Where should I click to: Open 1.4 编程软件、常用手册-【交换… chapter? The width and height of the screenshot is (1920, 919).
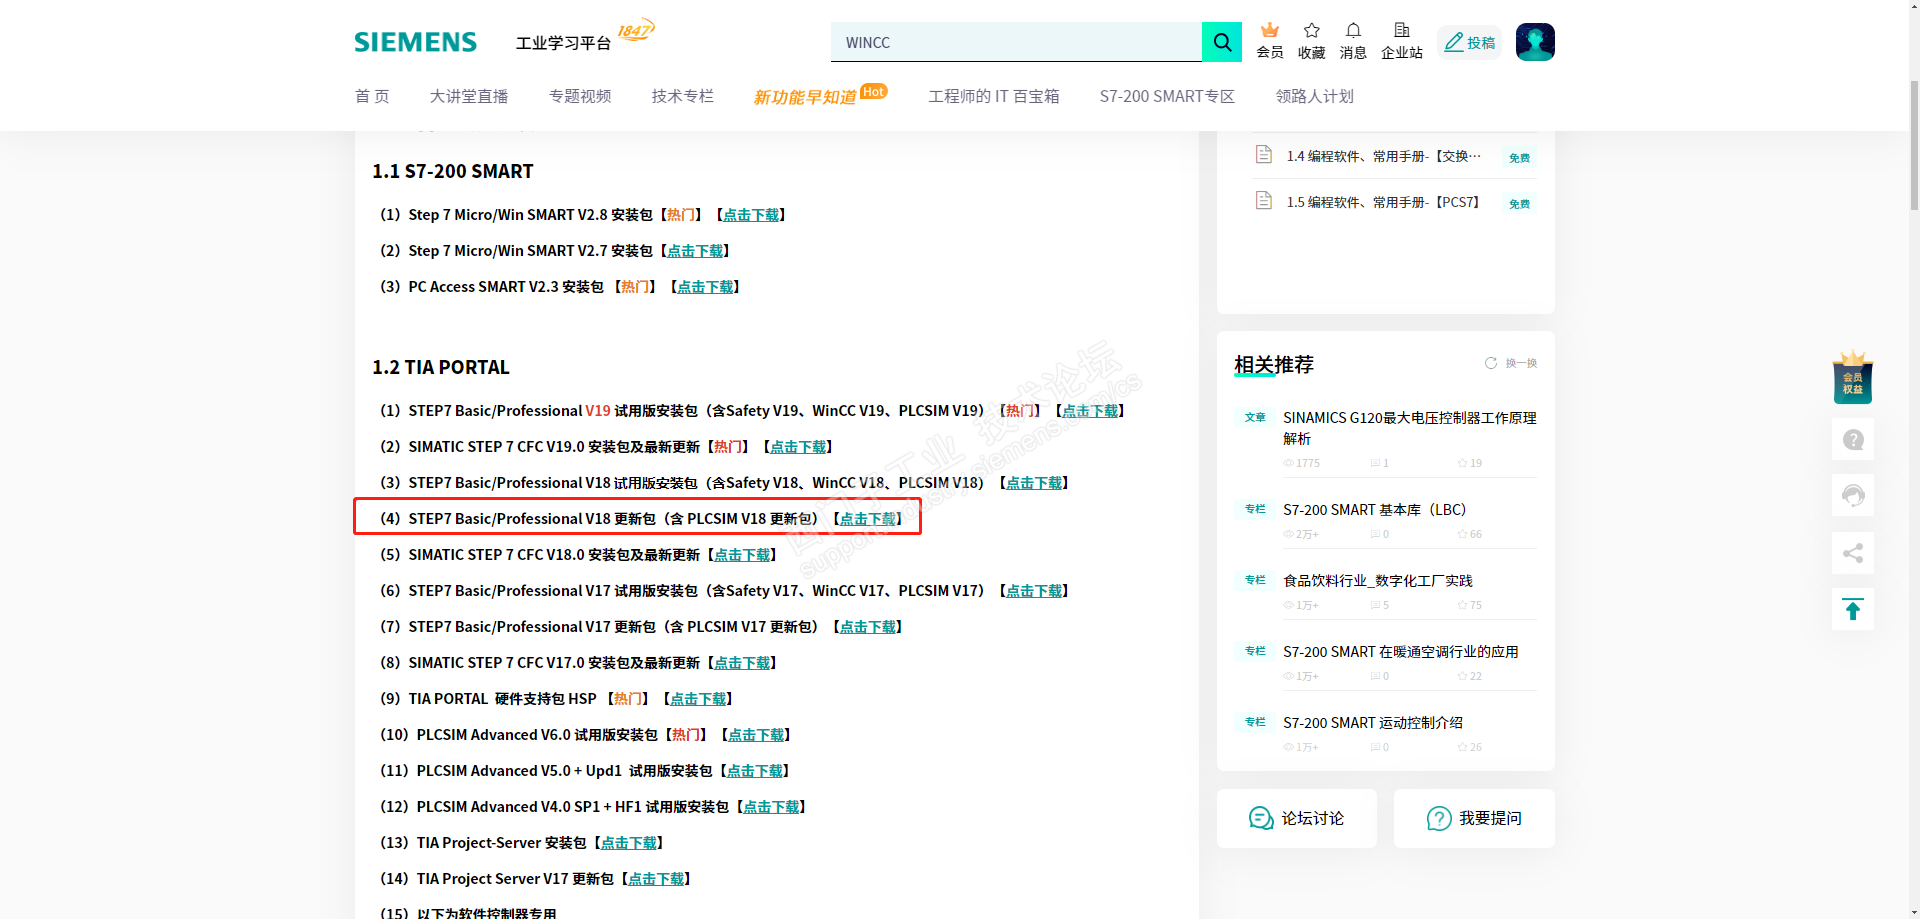pyautogui.click(x=1384, y=156)
